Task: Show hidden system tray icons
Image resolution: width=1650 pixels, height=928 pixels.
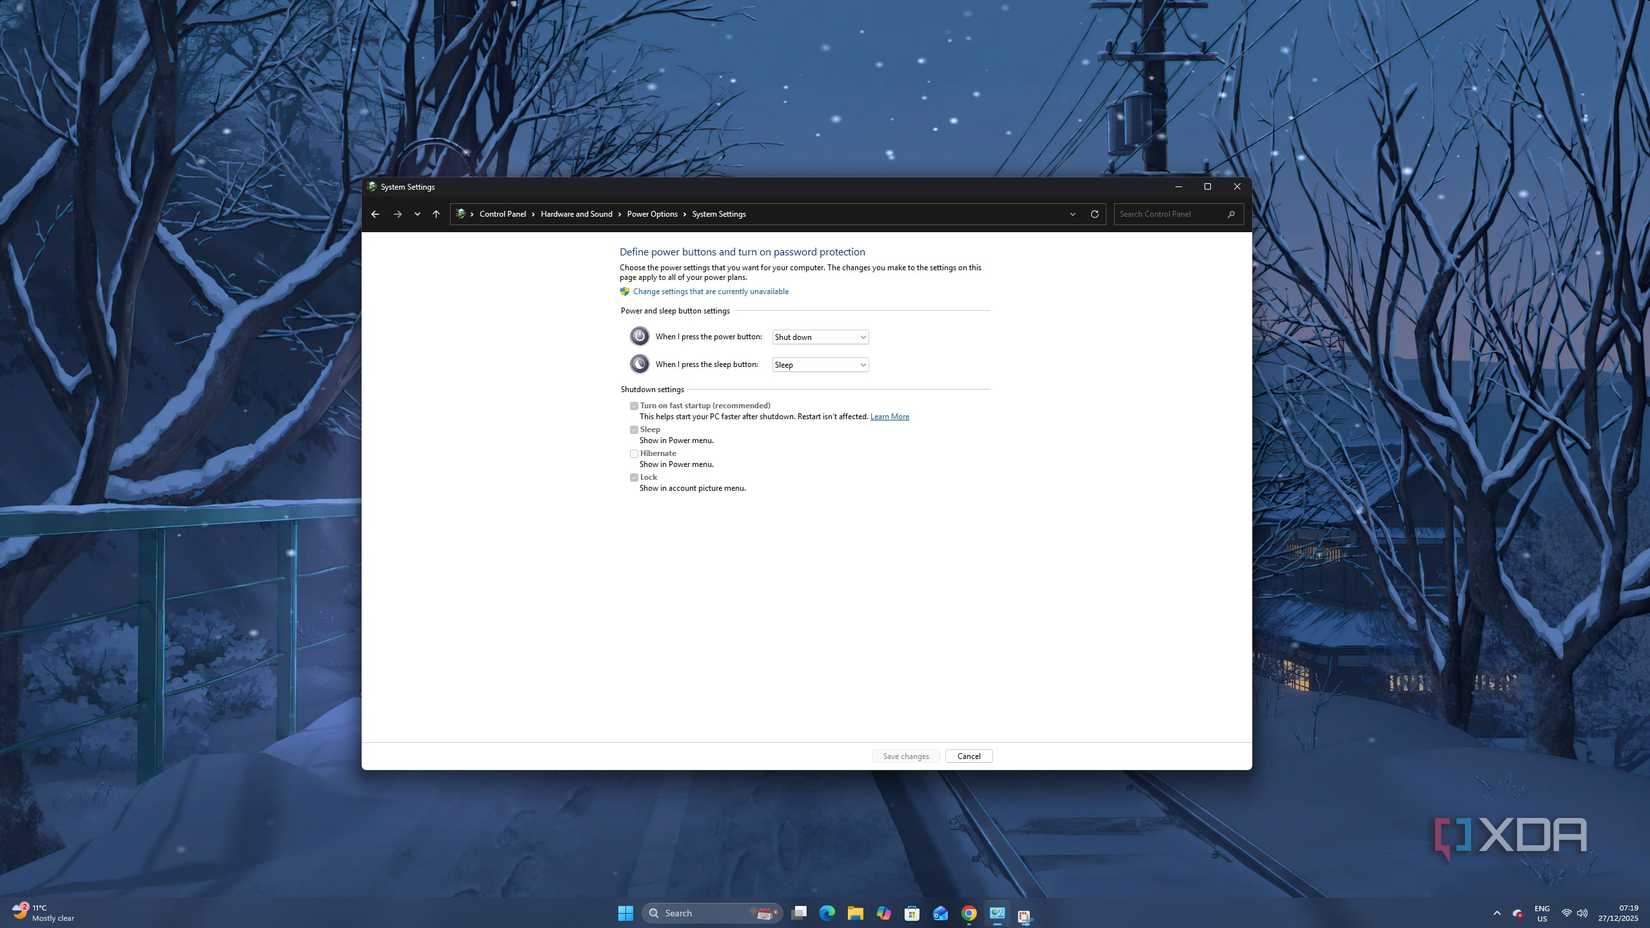Action: coord(1497,913)
